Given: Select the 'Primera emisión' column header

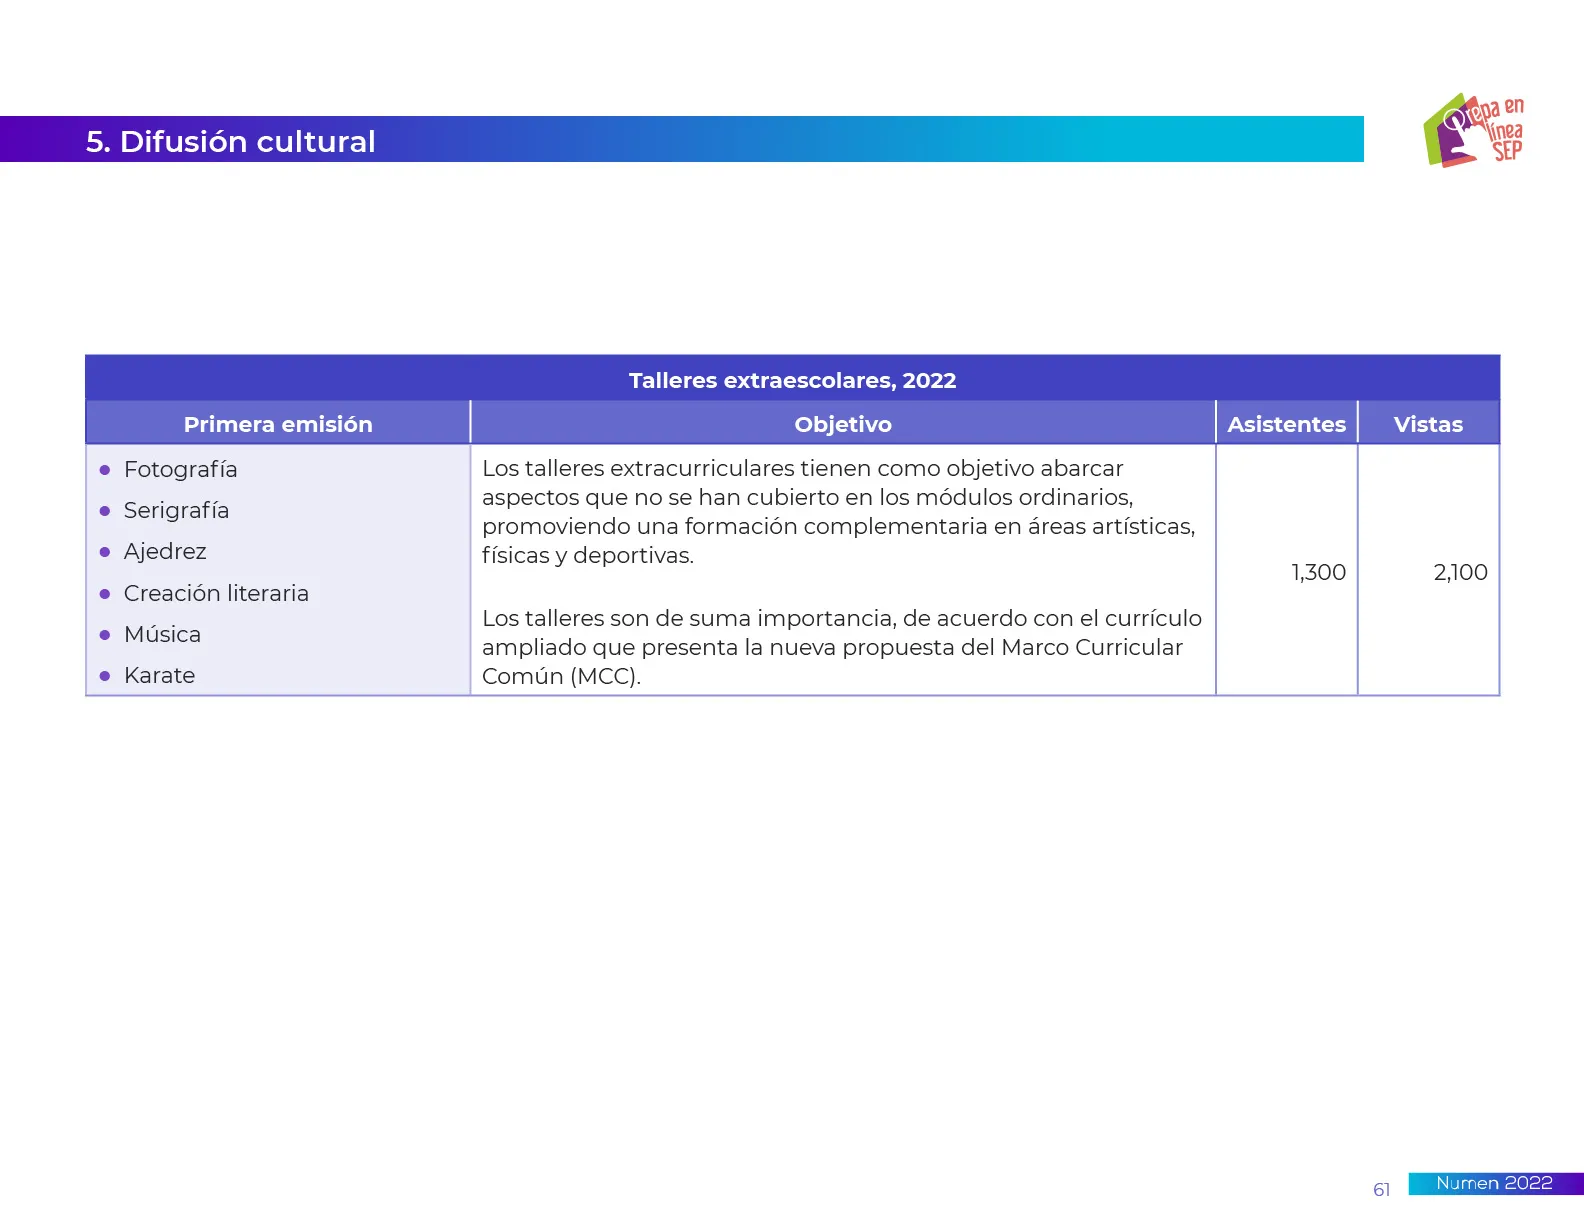Looking at the screenshot, I should (278, 424).
